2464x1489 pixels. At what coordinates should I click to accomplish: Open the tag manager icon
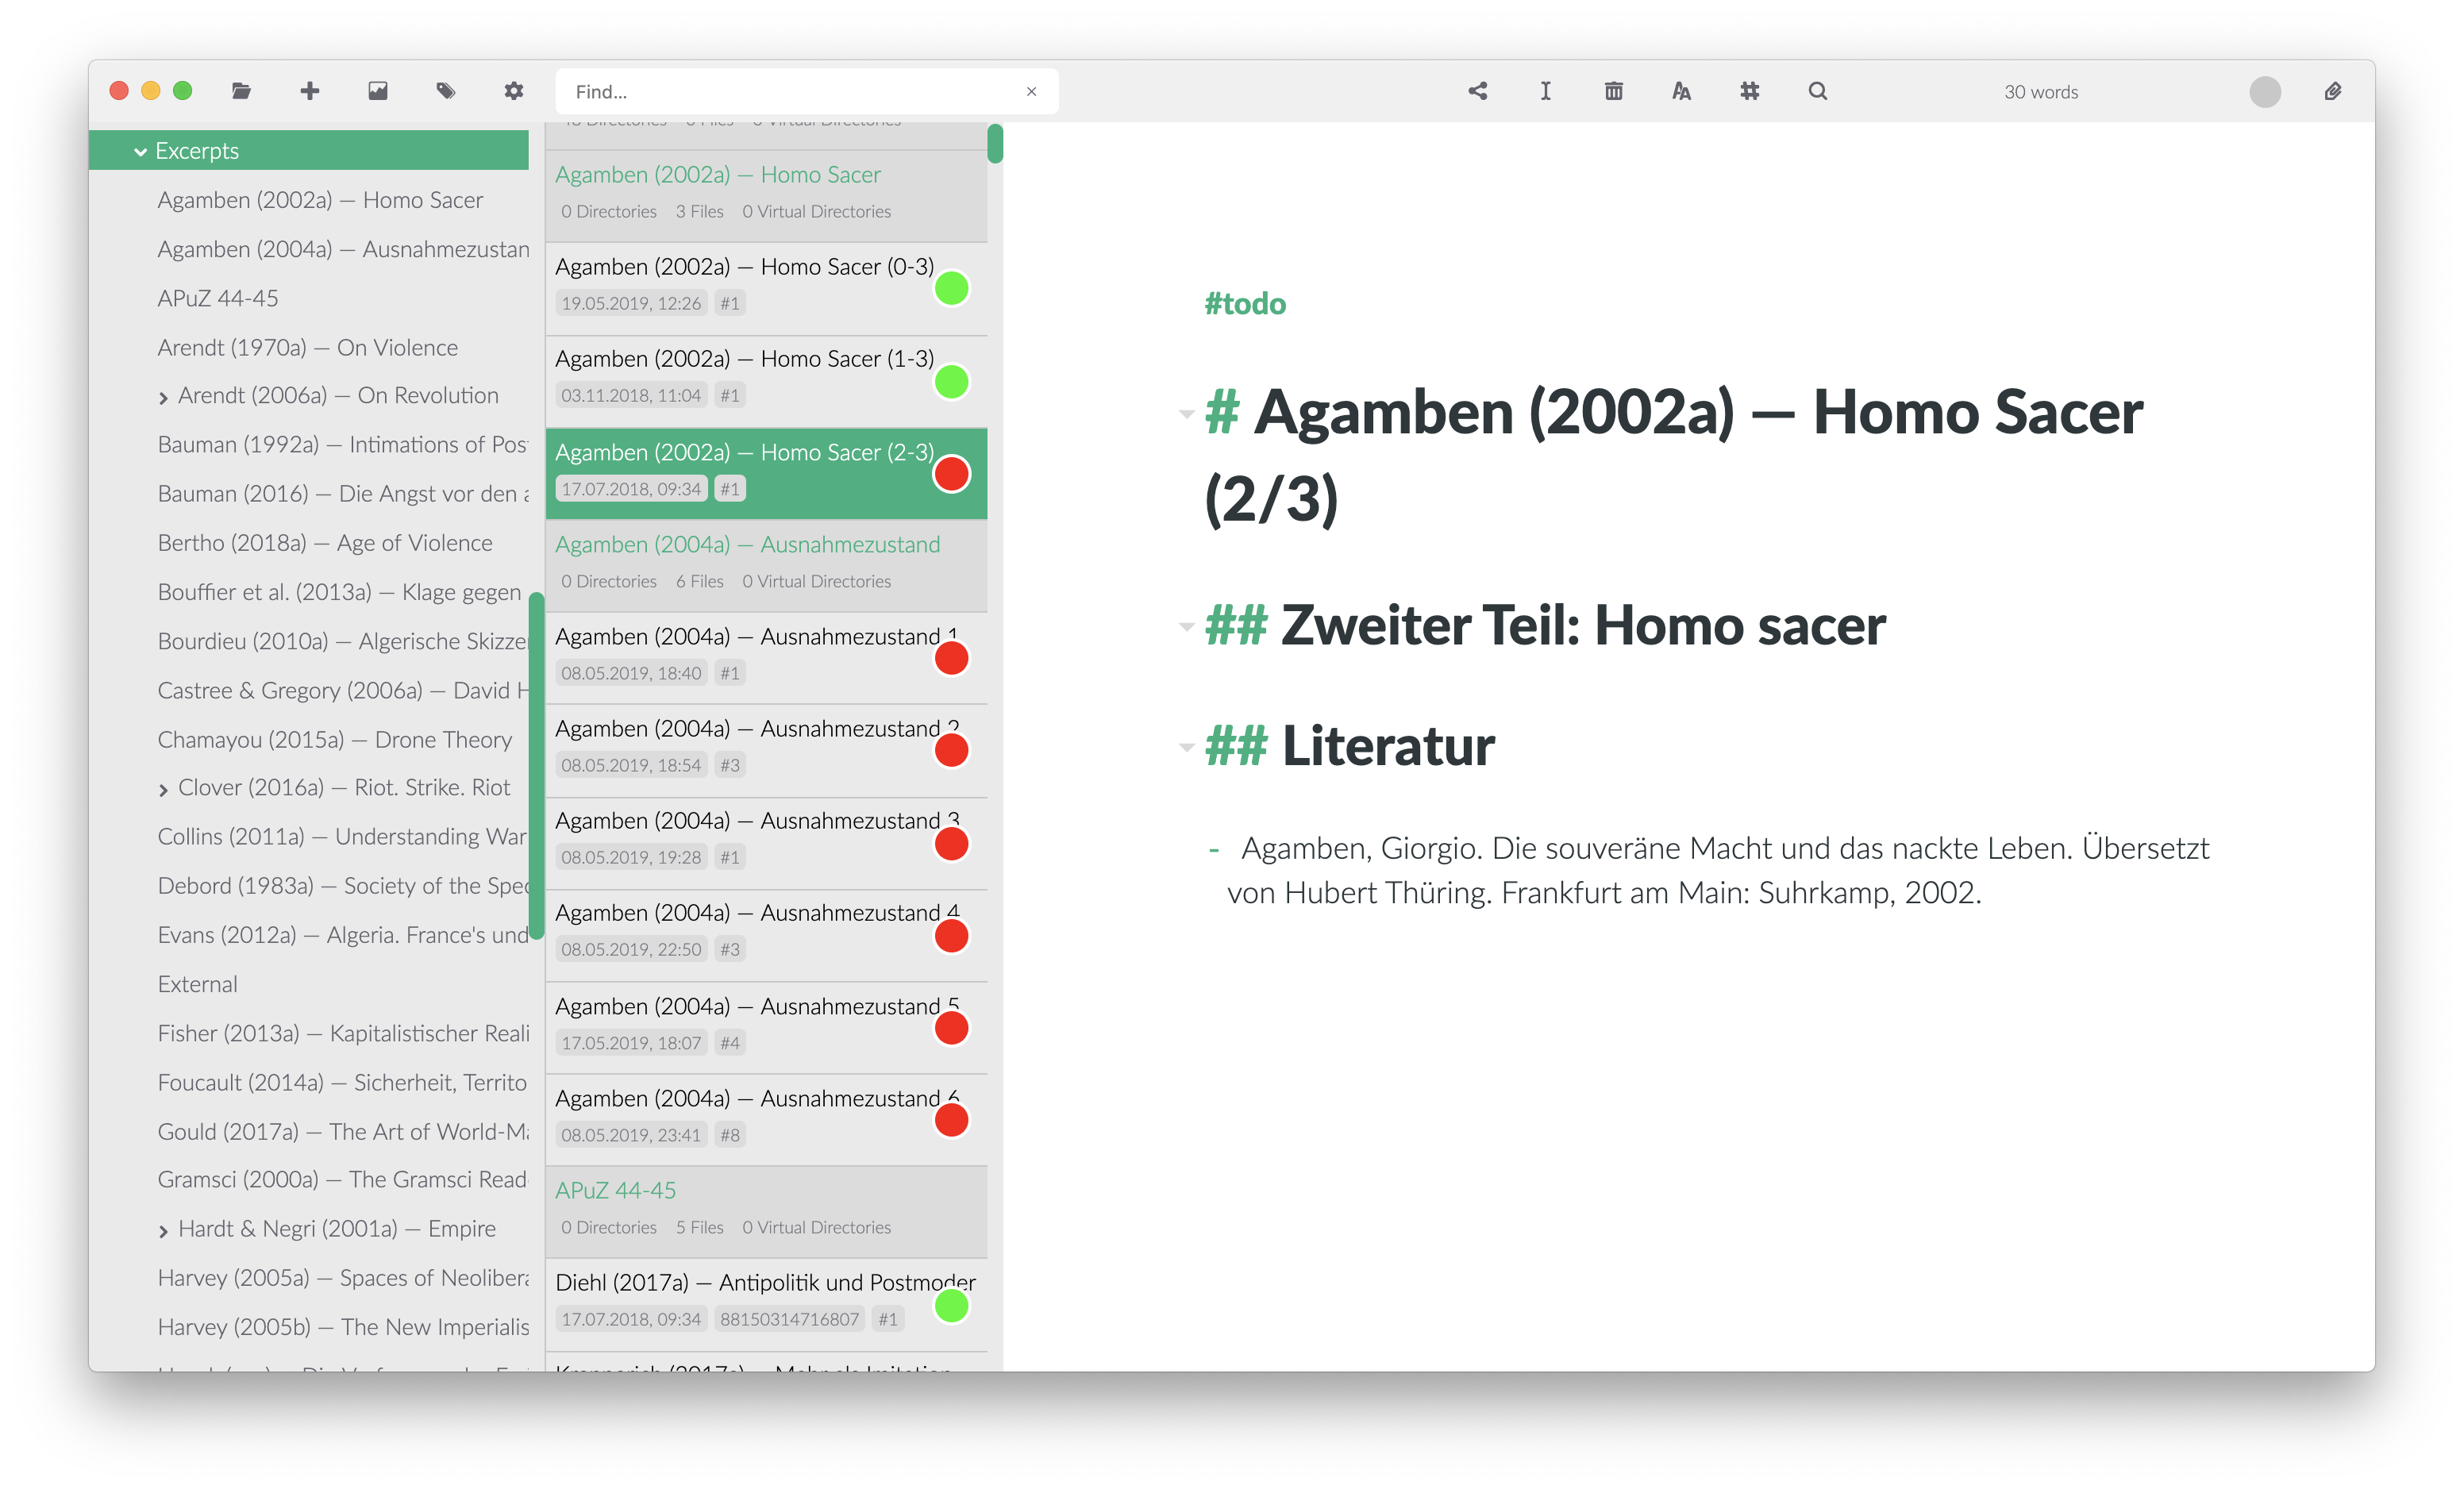point(446,91)
